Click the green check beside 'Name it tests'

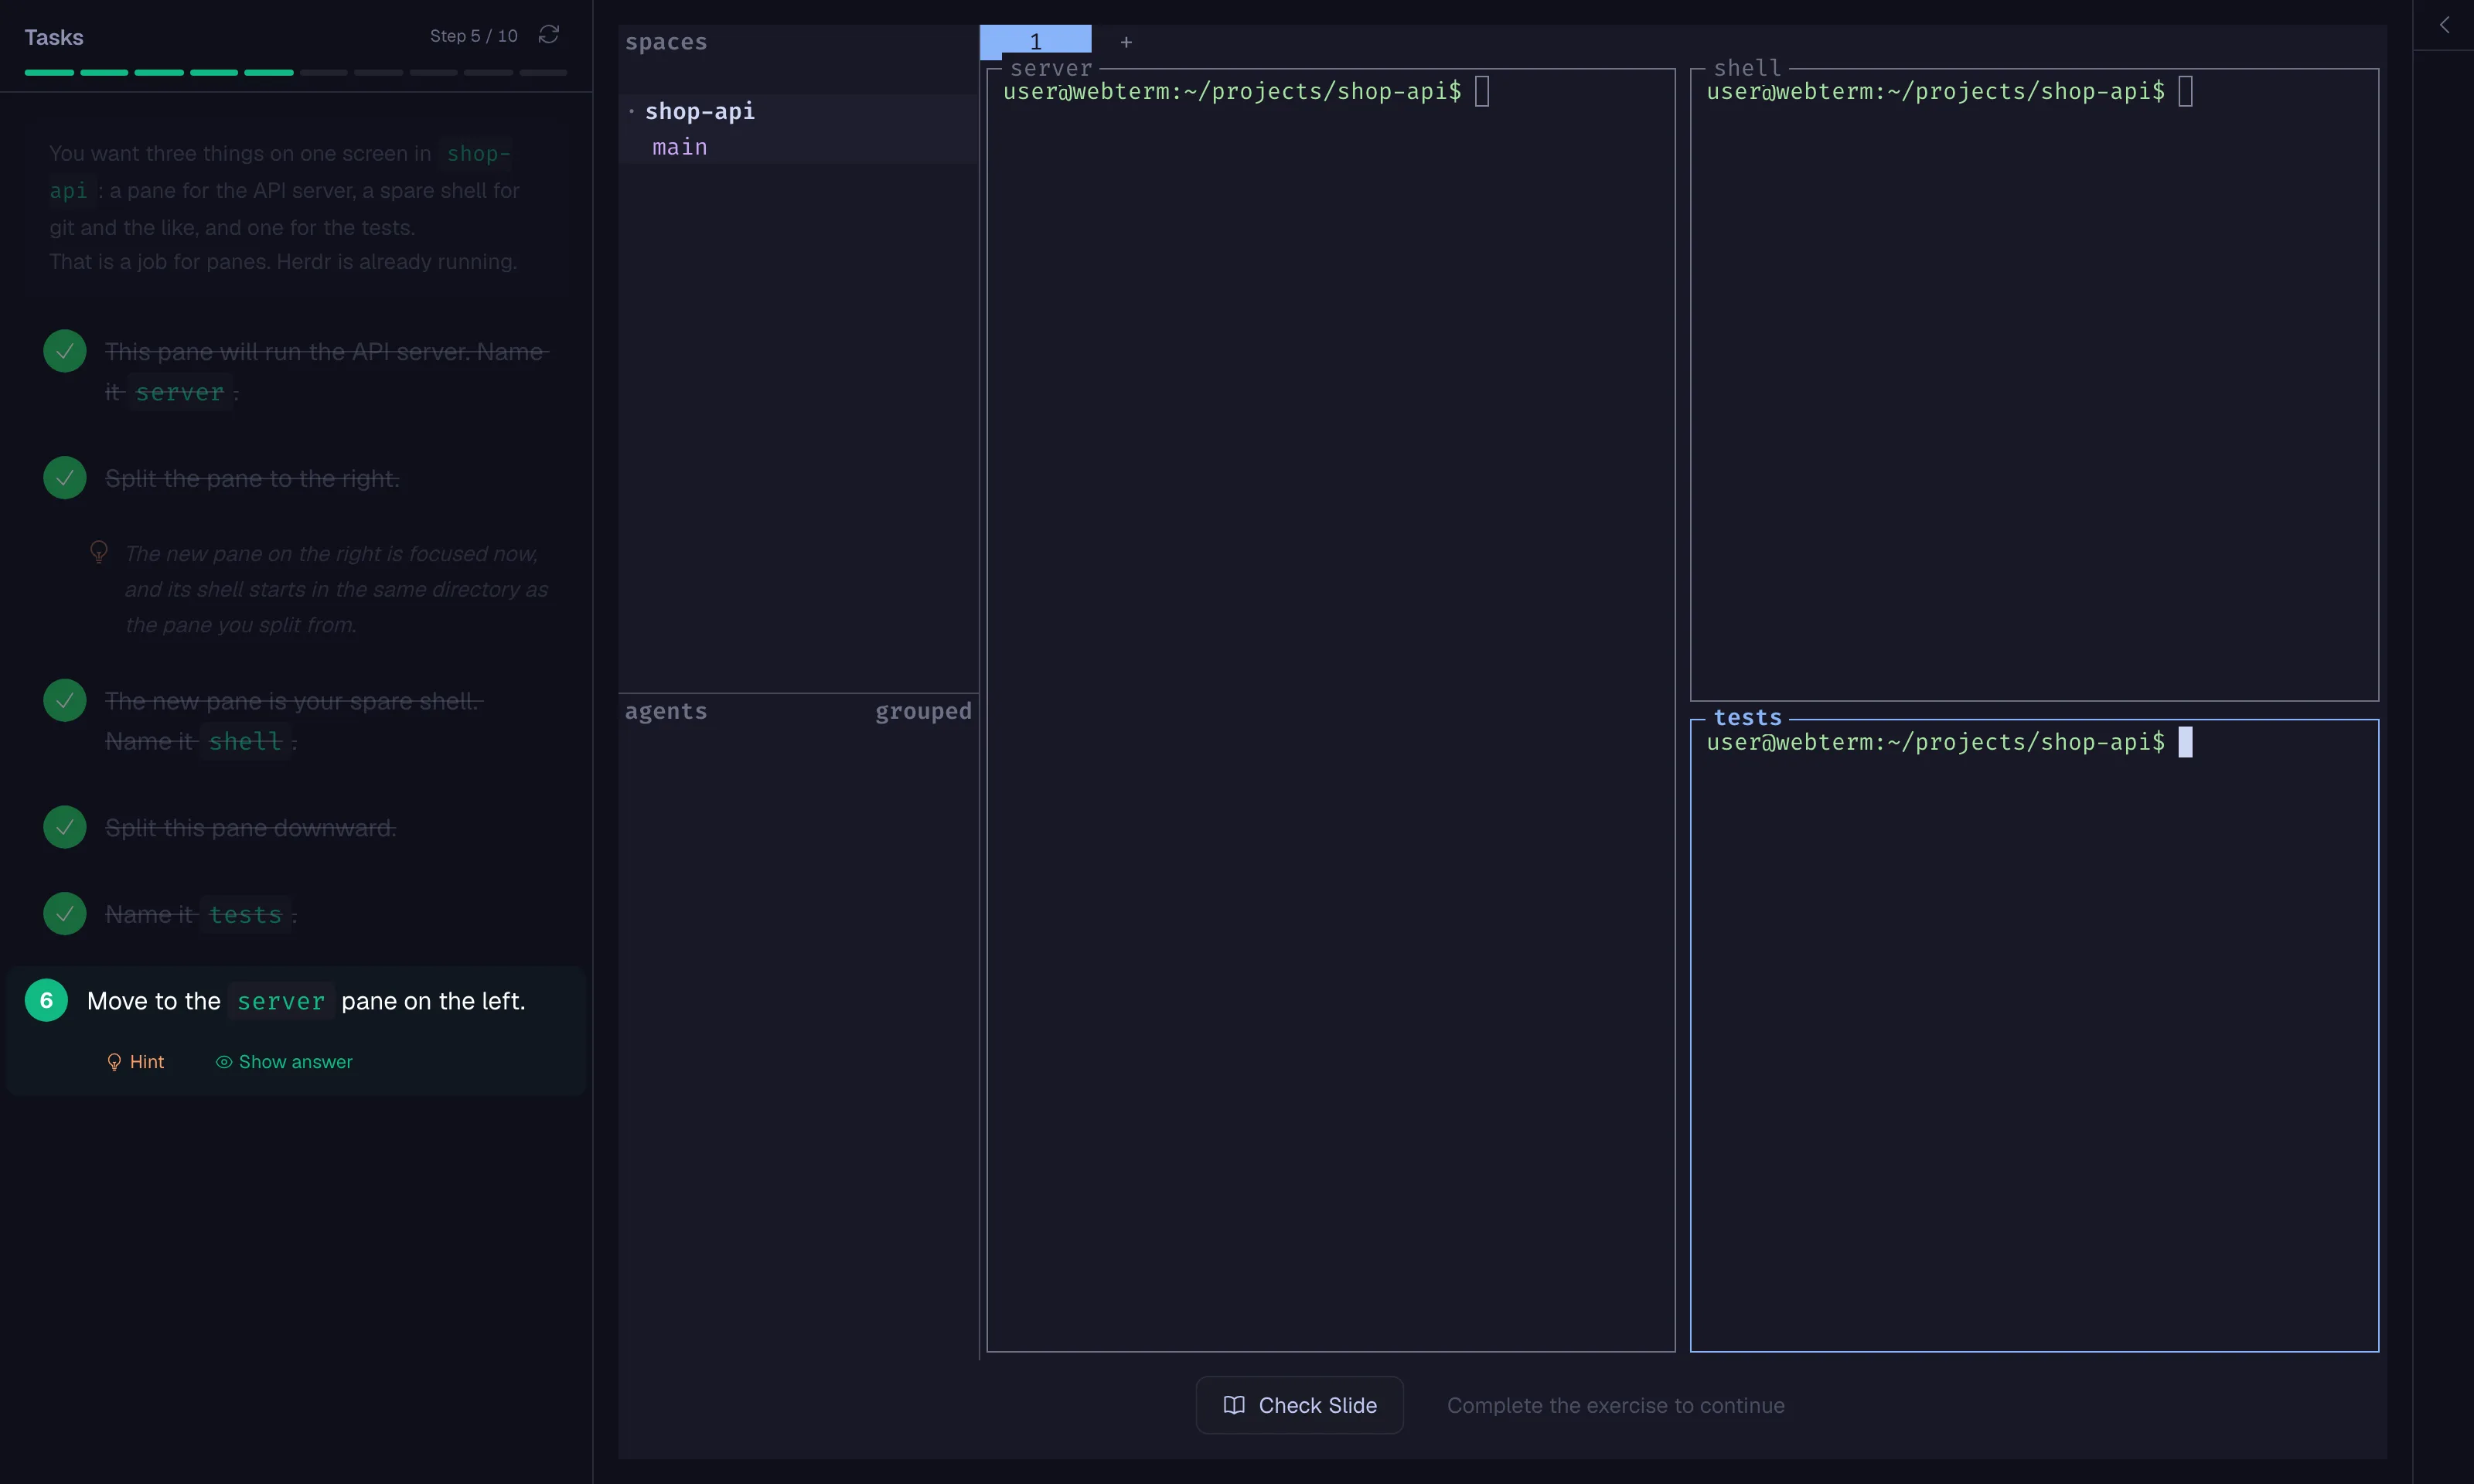coord(65,913)
